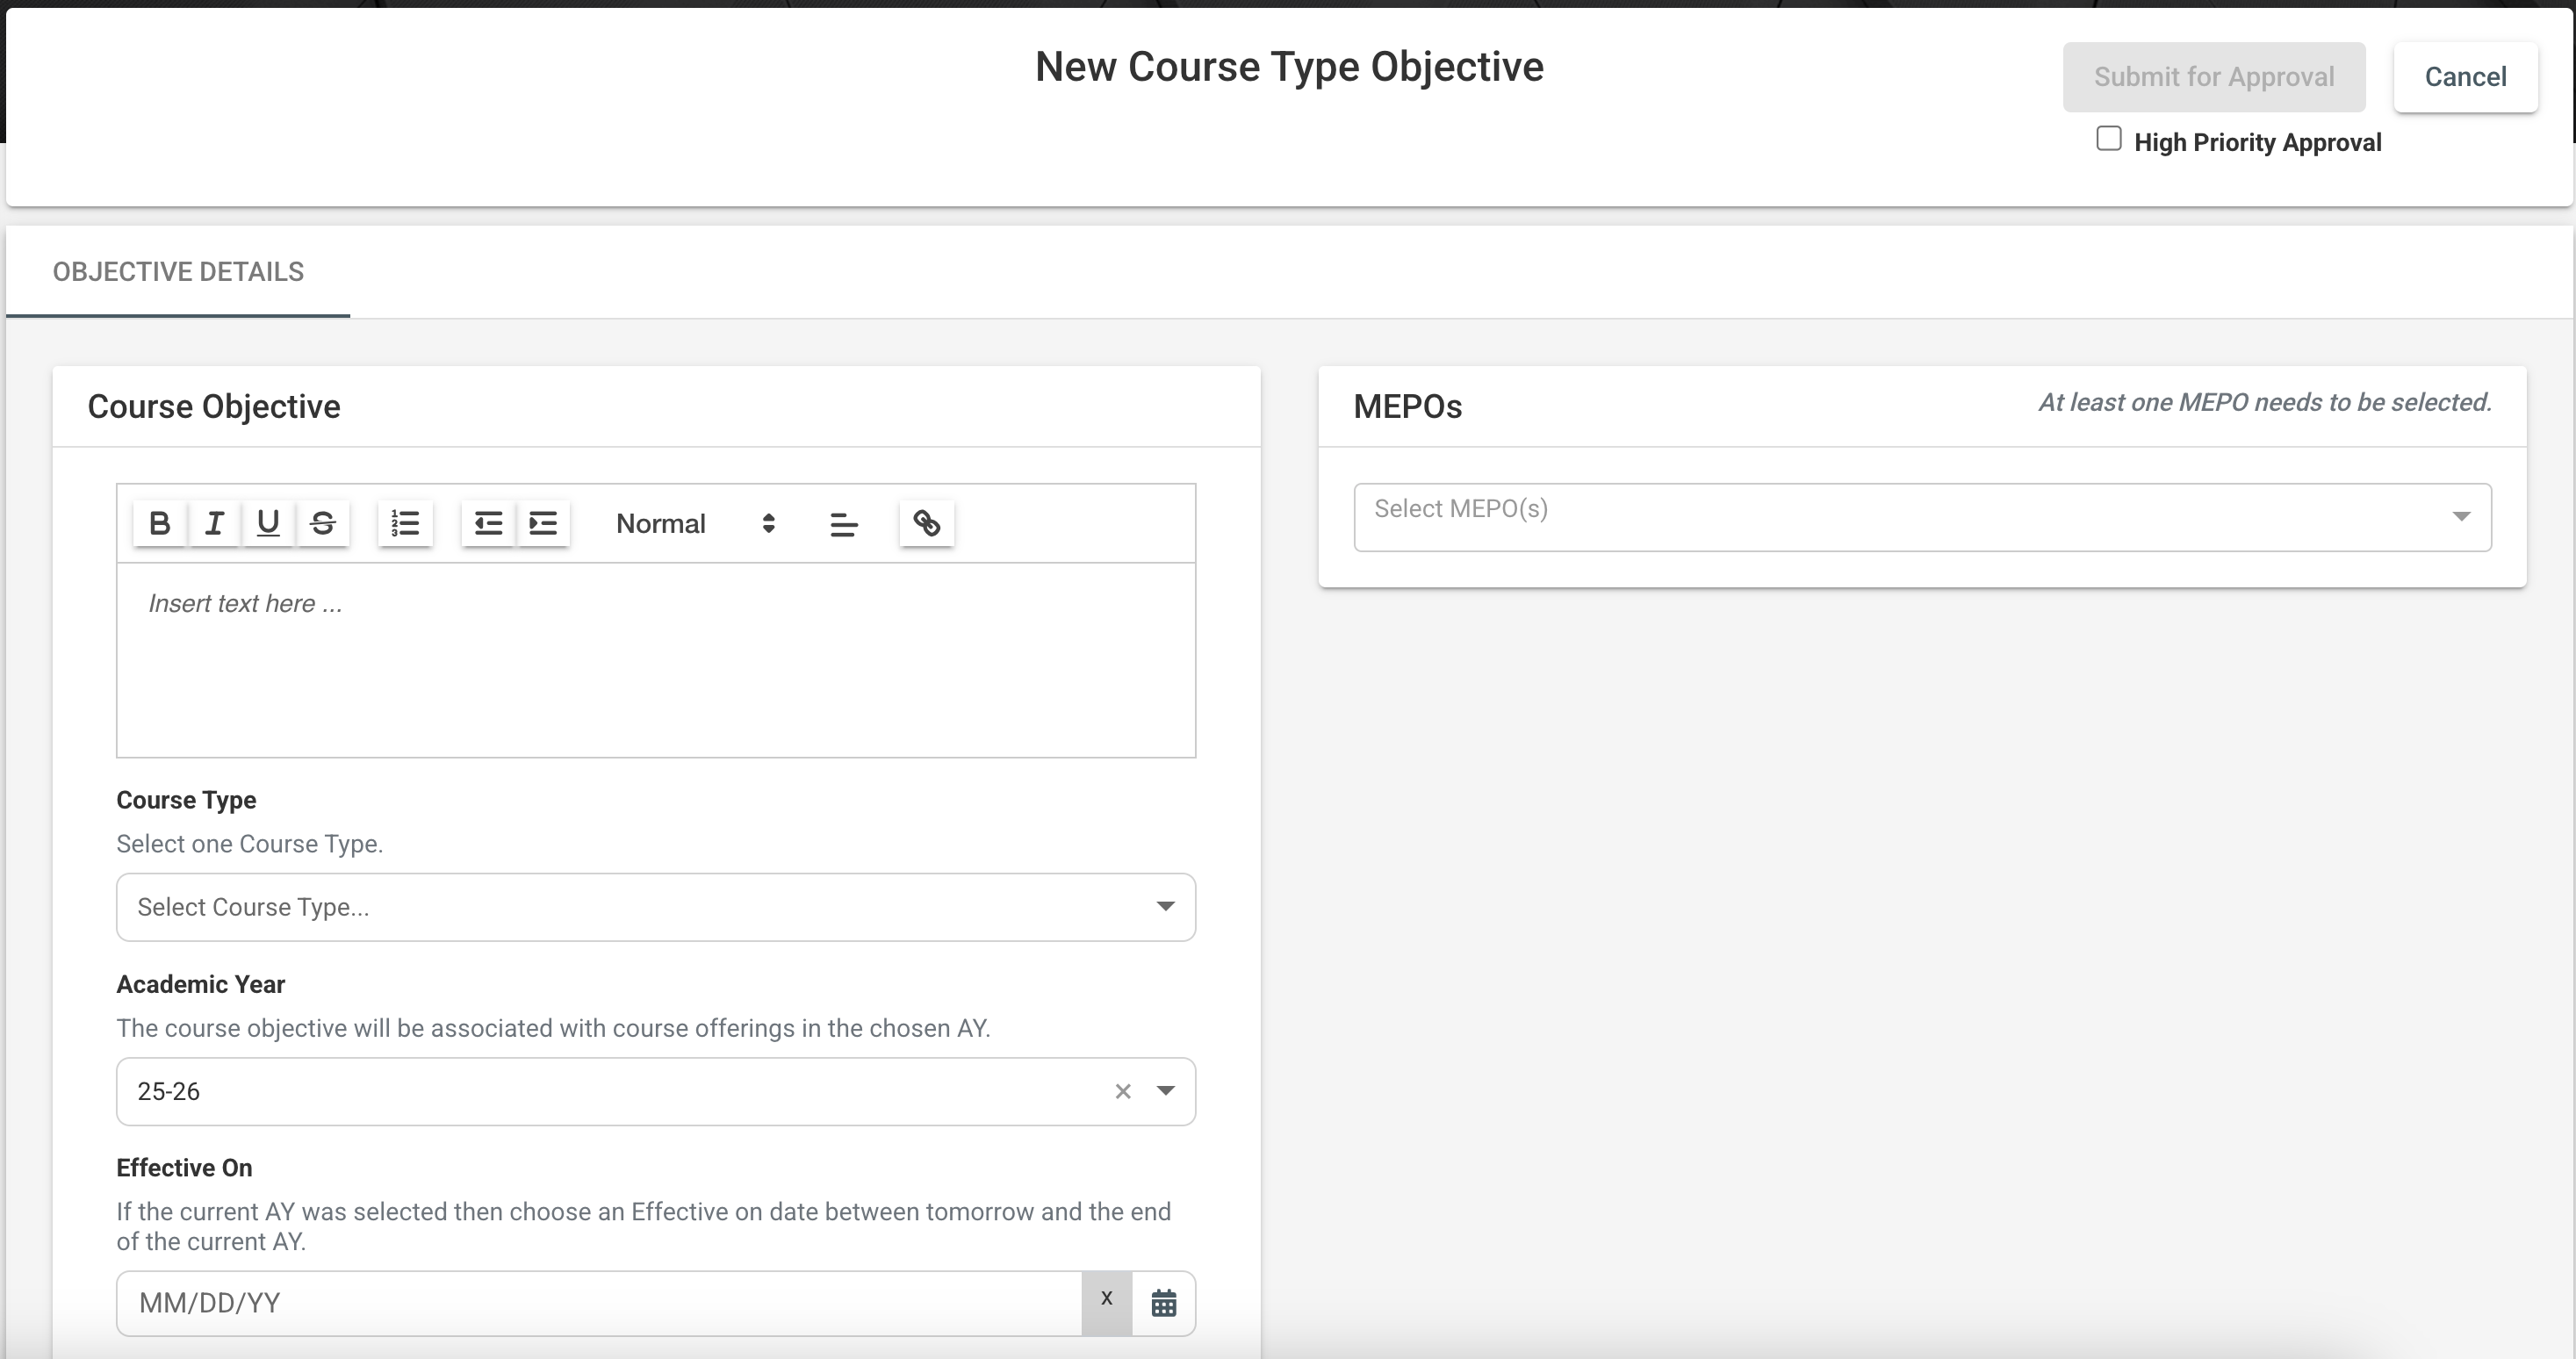Image resolution: width=2576 pixels, height=1359 pixels.
Task: Enable High Priority Approval checkbox
Action: tap(2109, 139)
